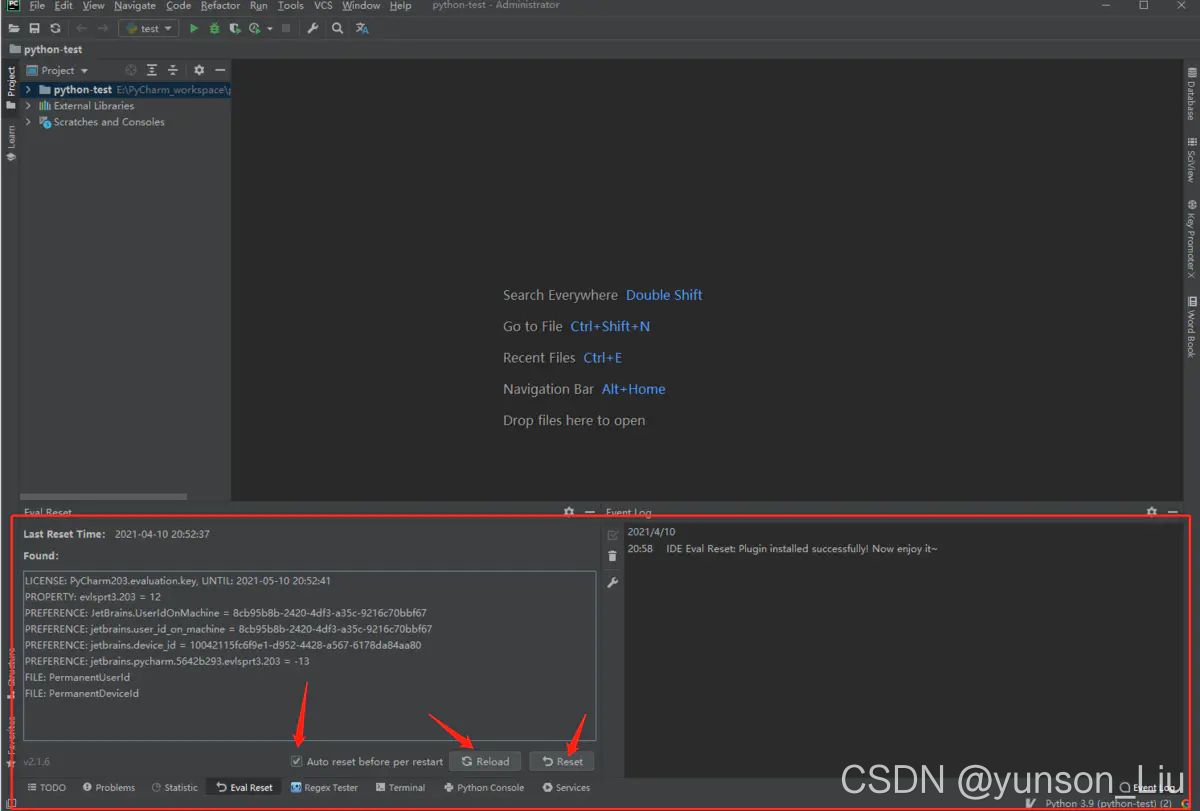
Task: Click the Forward navigation arrow
Action: pos(102,29)
